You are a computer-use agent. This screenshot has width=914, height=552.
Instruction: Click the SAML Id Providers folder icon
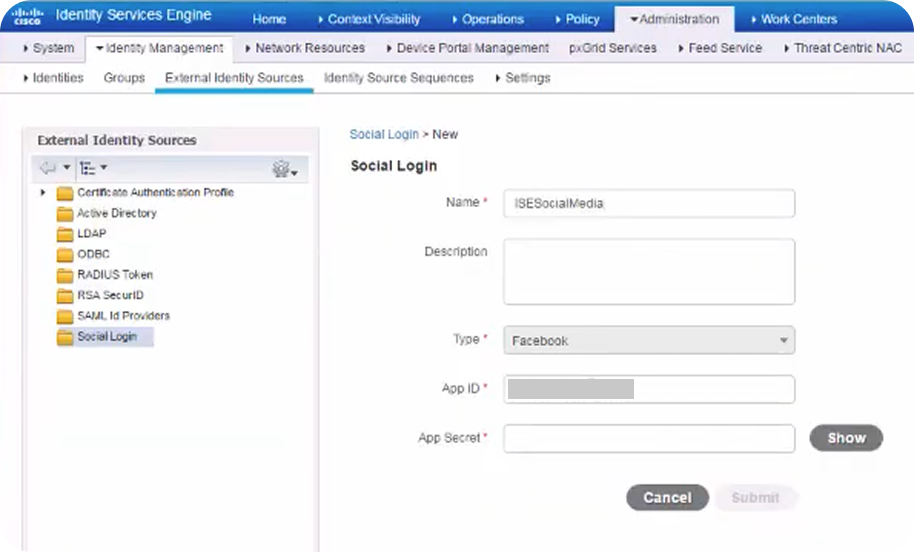click(x=65, y=317)
